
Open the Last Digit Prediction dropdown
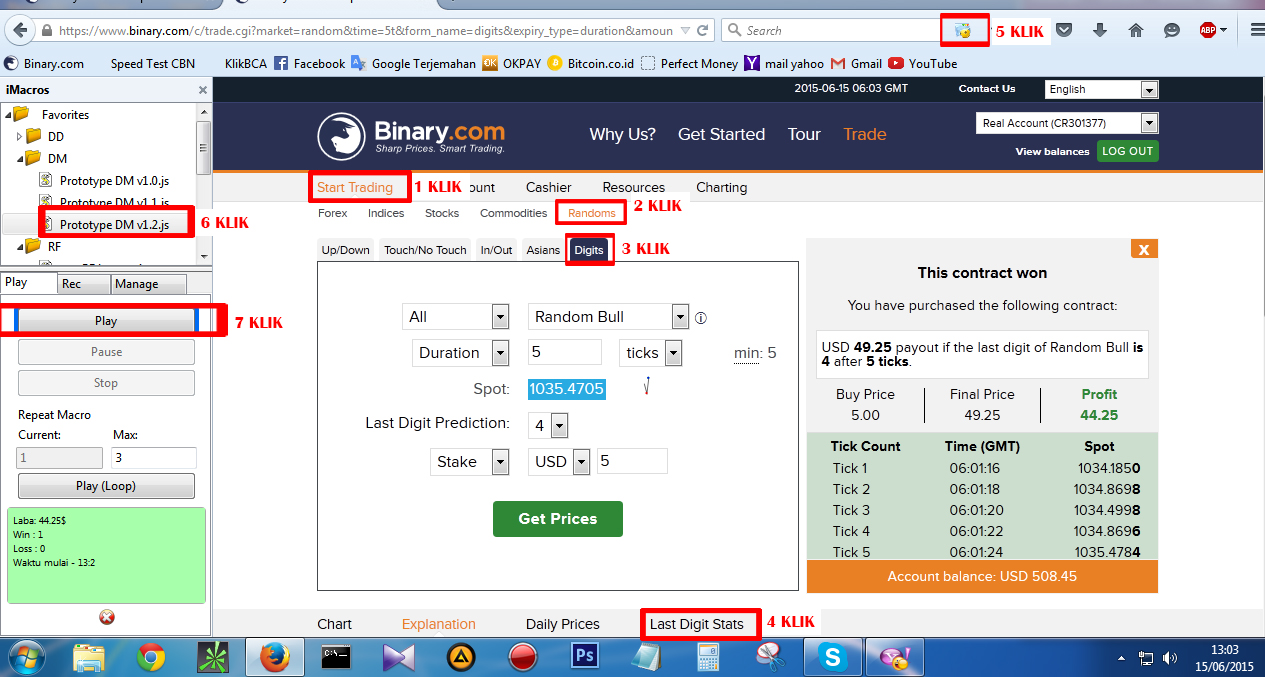point(548,426)
